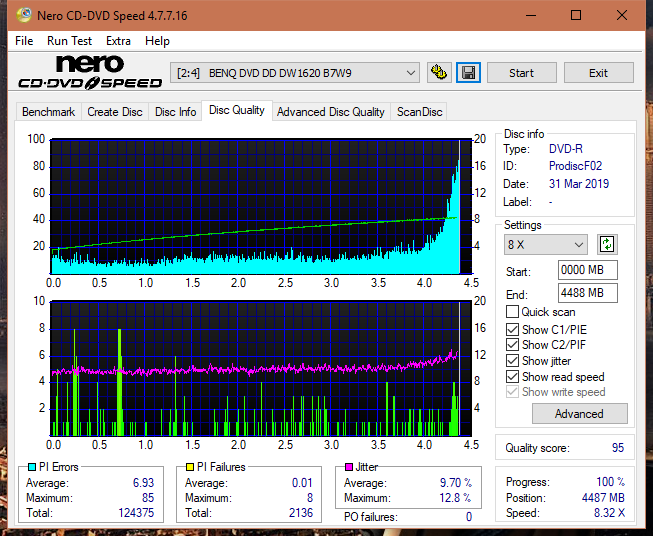Click the Start position field 0000 MB
The width and height of the screenshot is (653, 536).
(587, 270)
